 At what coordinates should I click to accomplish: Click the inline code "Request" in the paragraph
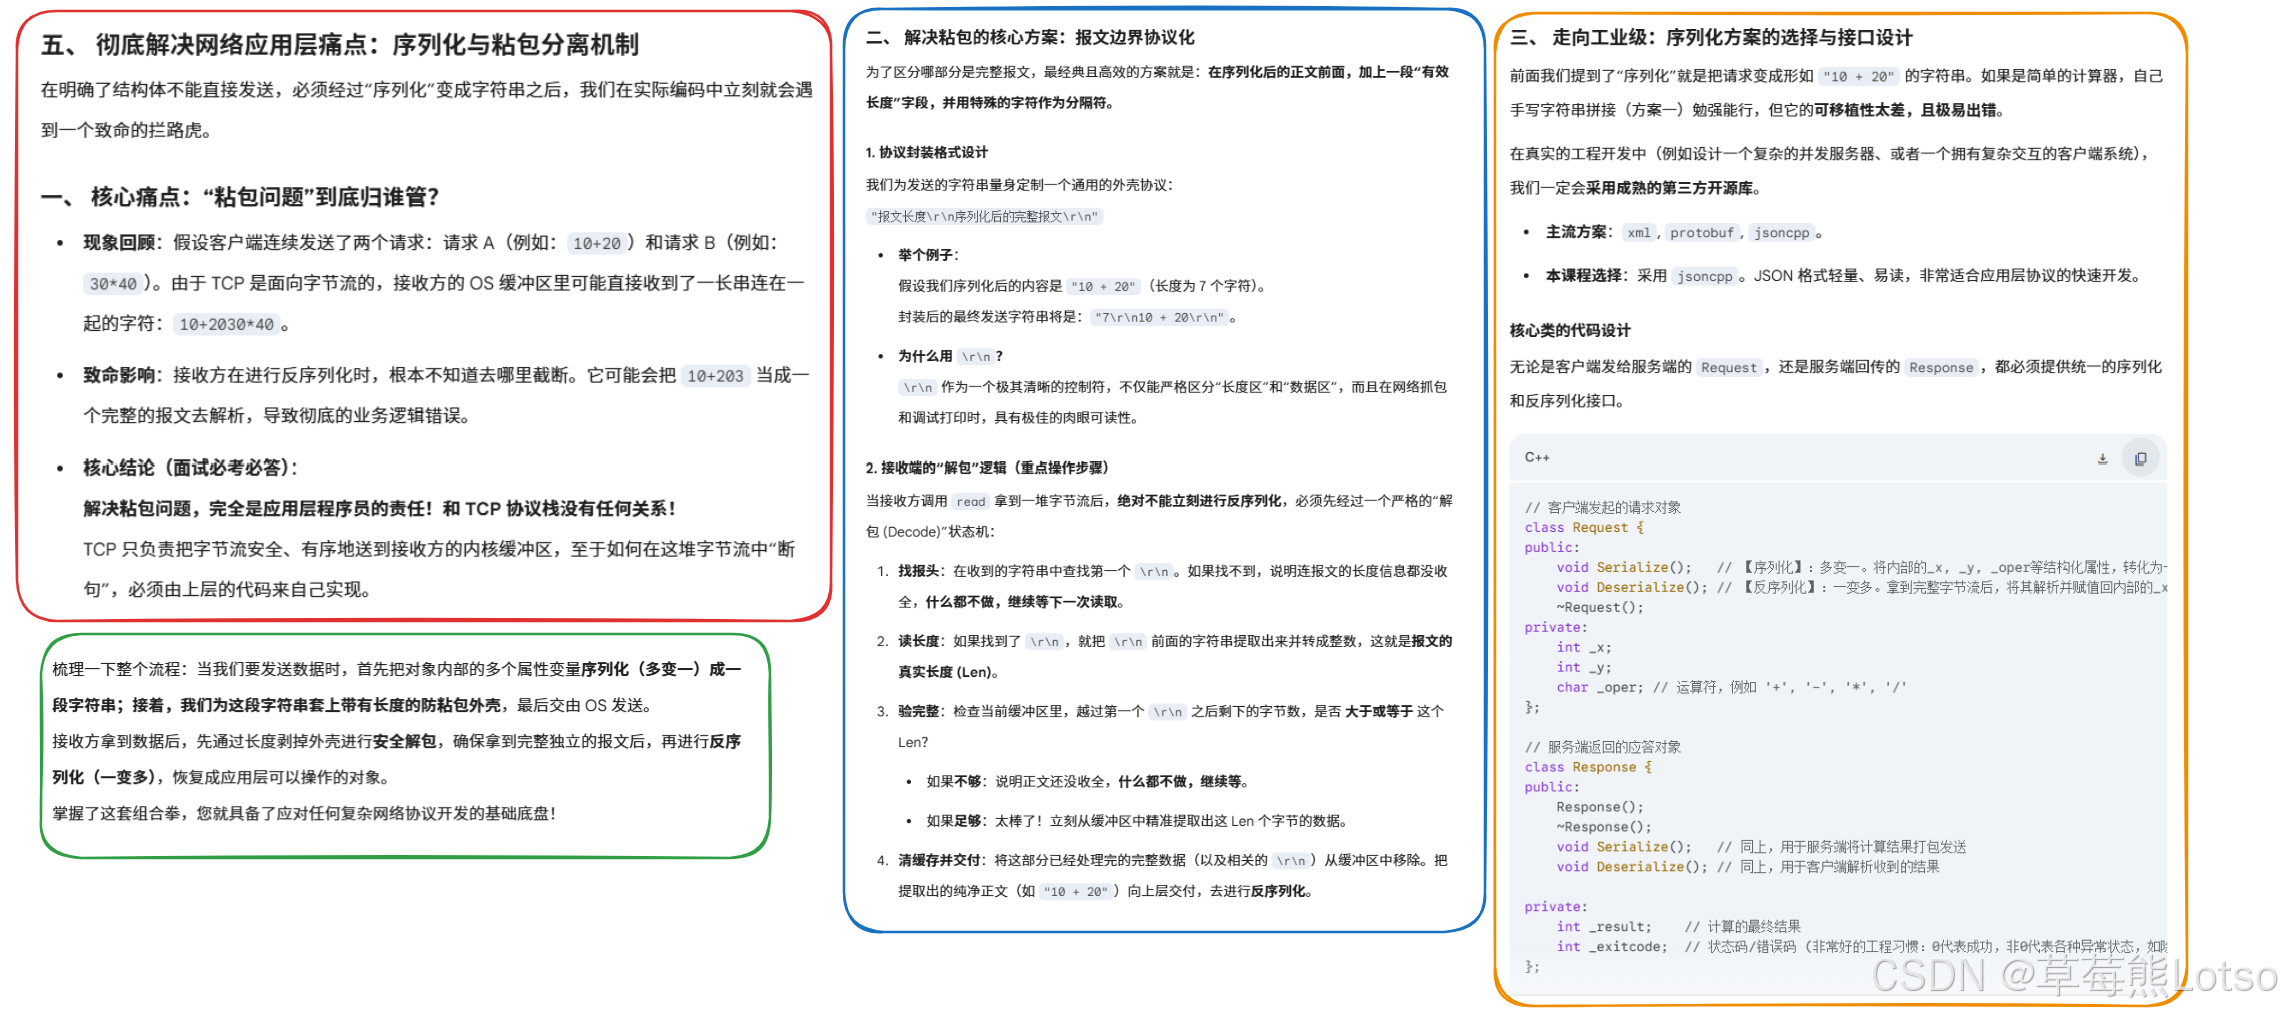1728,368
